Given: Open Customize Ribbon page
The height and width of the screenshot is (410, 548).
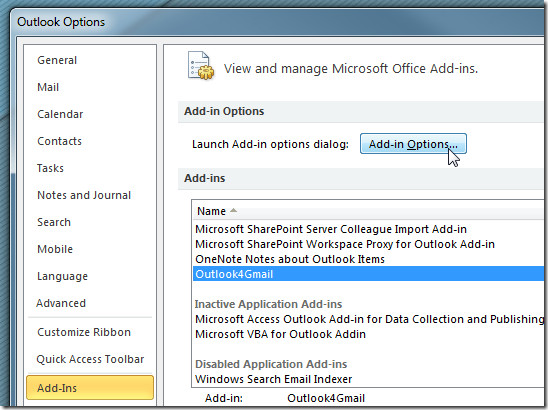Looking at the screenshot, I should [x=84, y=332].
